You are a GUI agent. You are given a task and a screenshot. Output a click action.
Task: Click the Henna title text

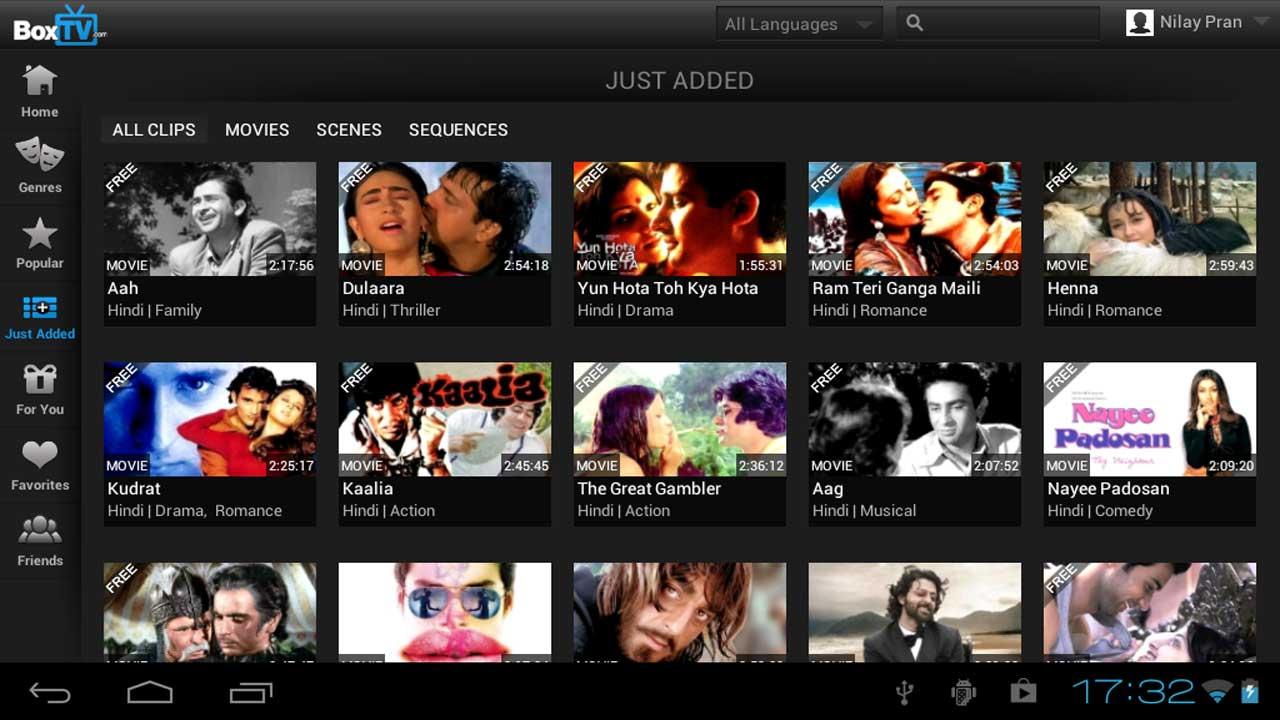pos(1072,288)
